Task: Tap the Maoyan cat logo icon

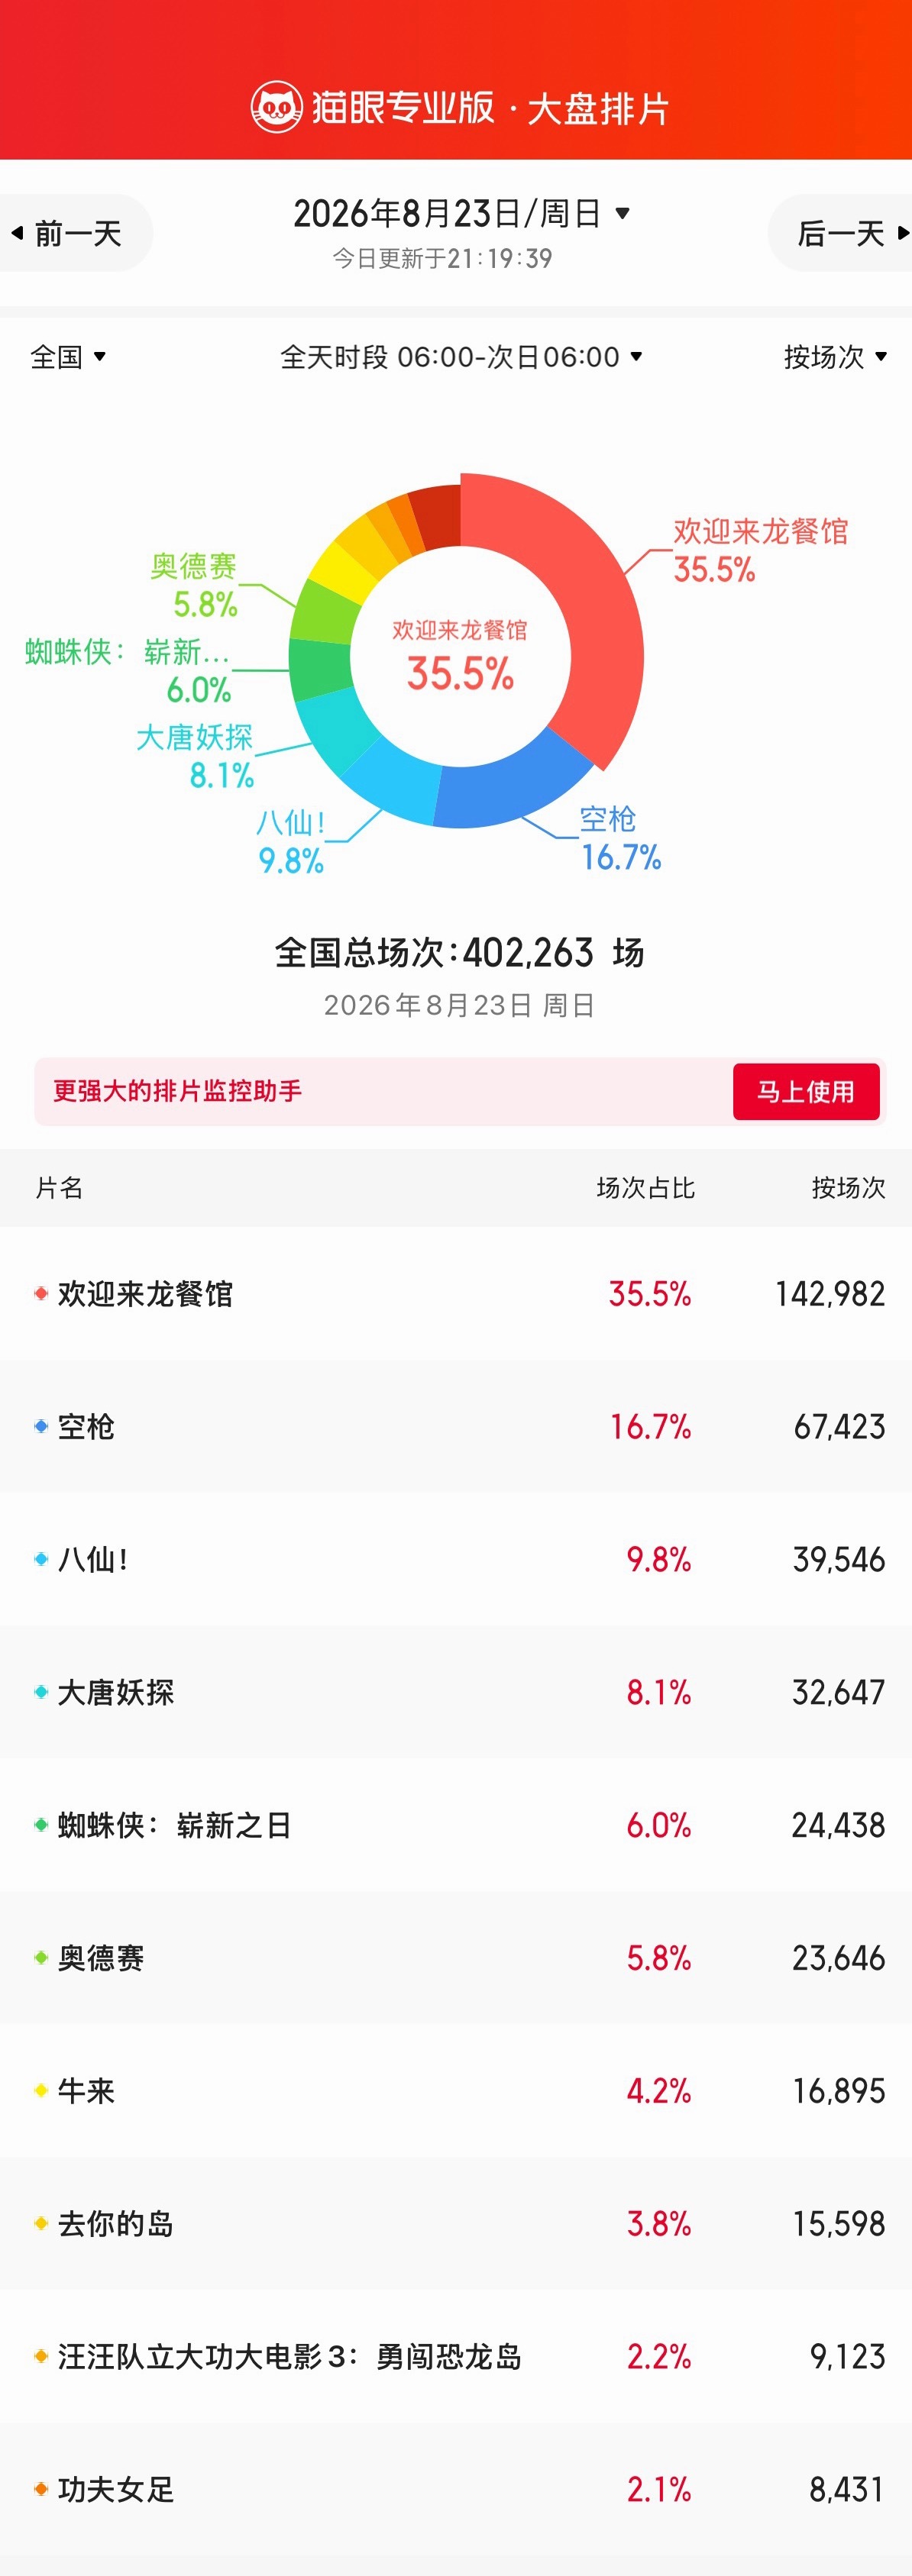Action: click(x=276, y=107)
